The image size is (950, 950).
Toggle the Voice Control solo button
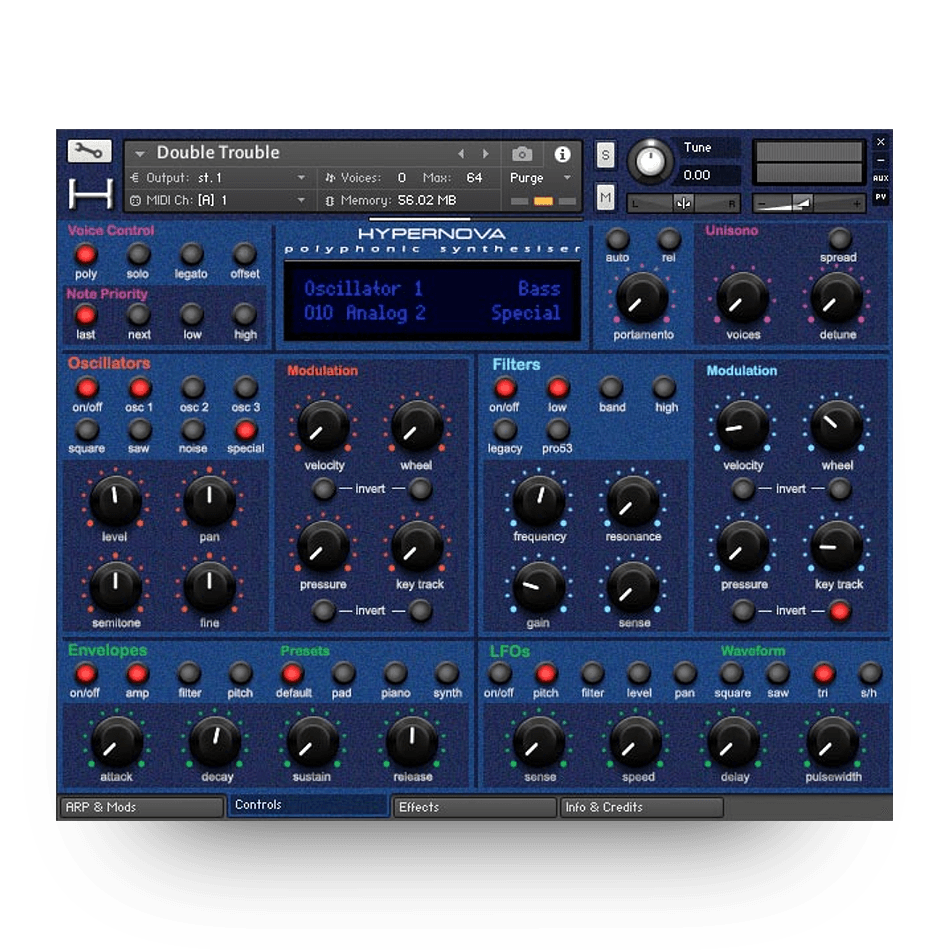point(139,254)
